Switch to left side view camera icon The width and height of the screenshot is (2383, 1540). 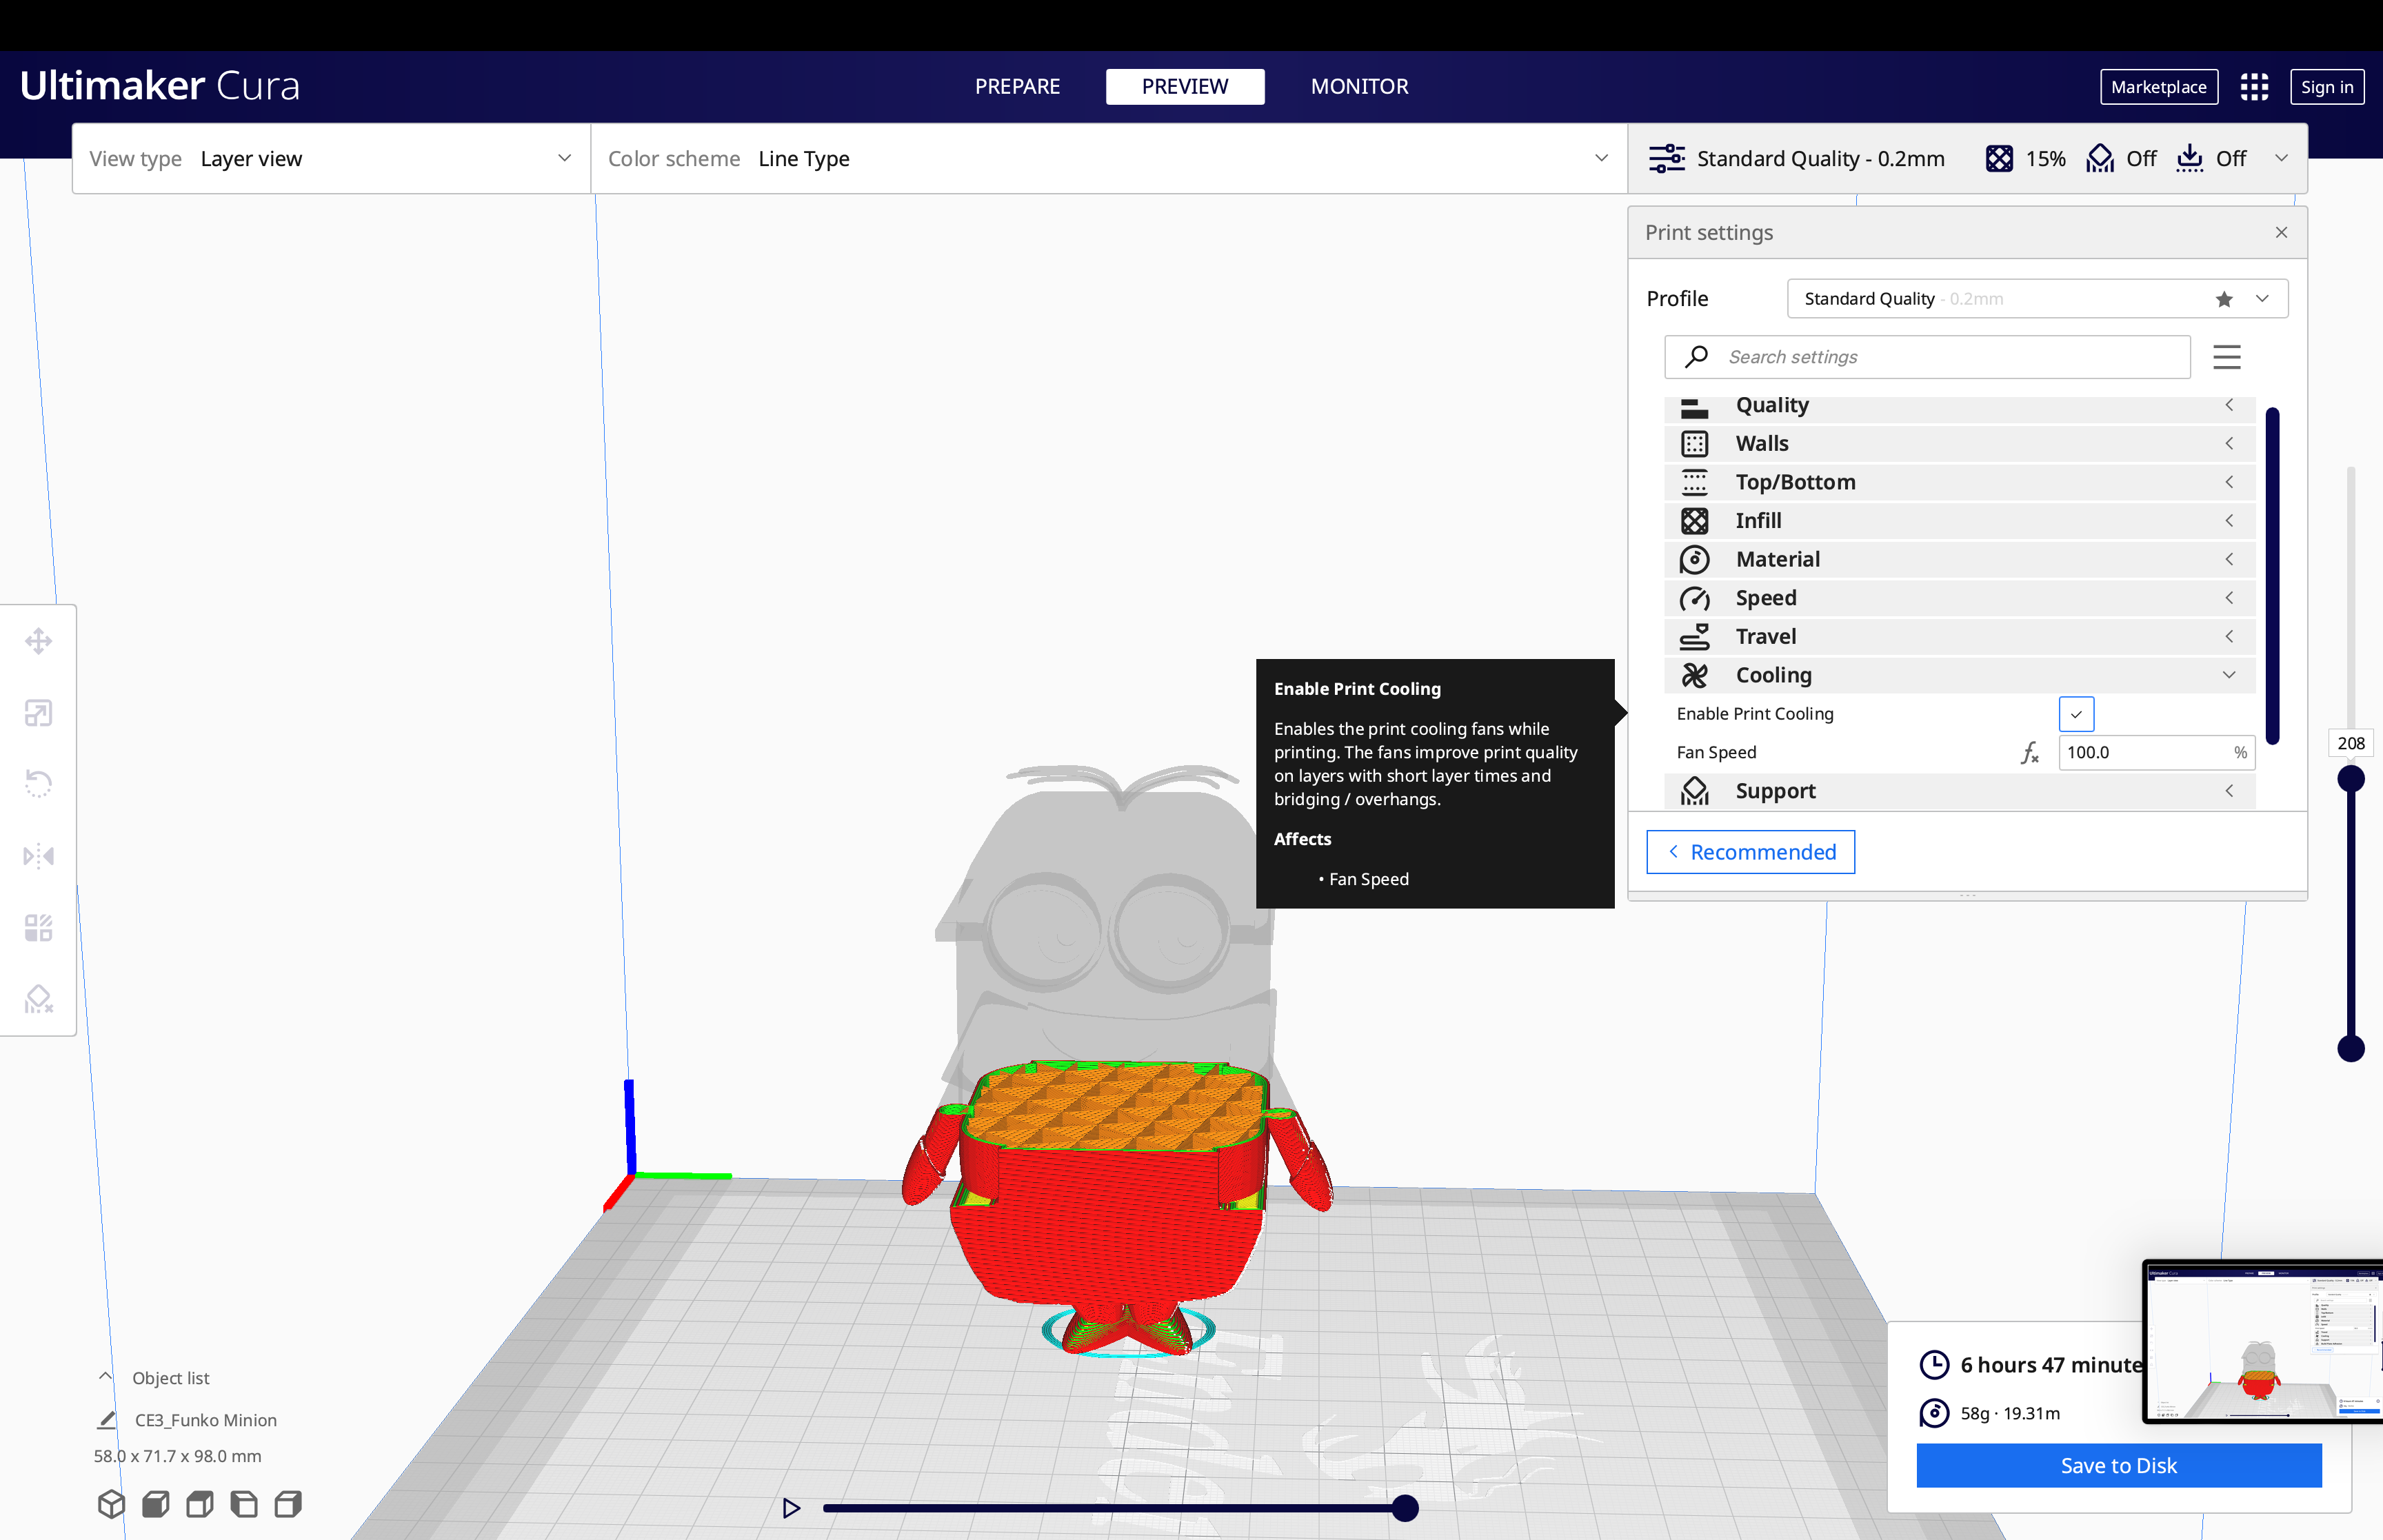pyautogui.click(x=244, y=1503)
